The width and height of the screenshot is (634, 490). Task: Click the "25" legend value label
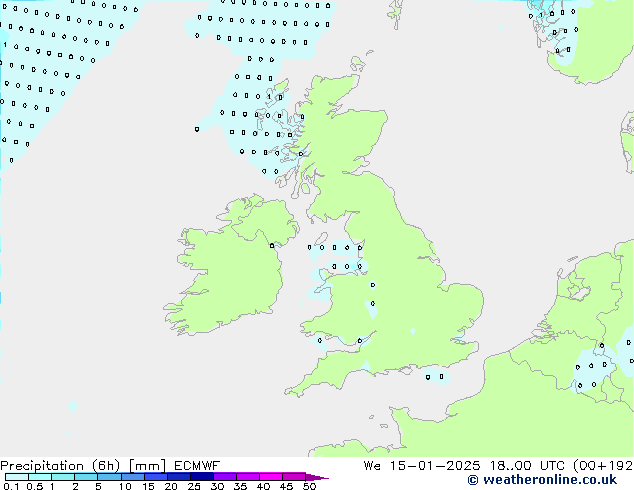[x=194, y=486]
